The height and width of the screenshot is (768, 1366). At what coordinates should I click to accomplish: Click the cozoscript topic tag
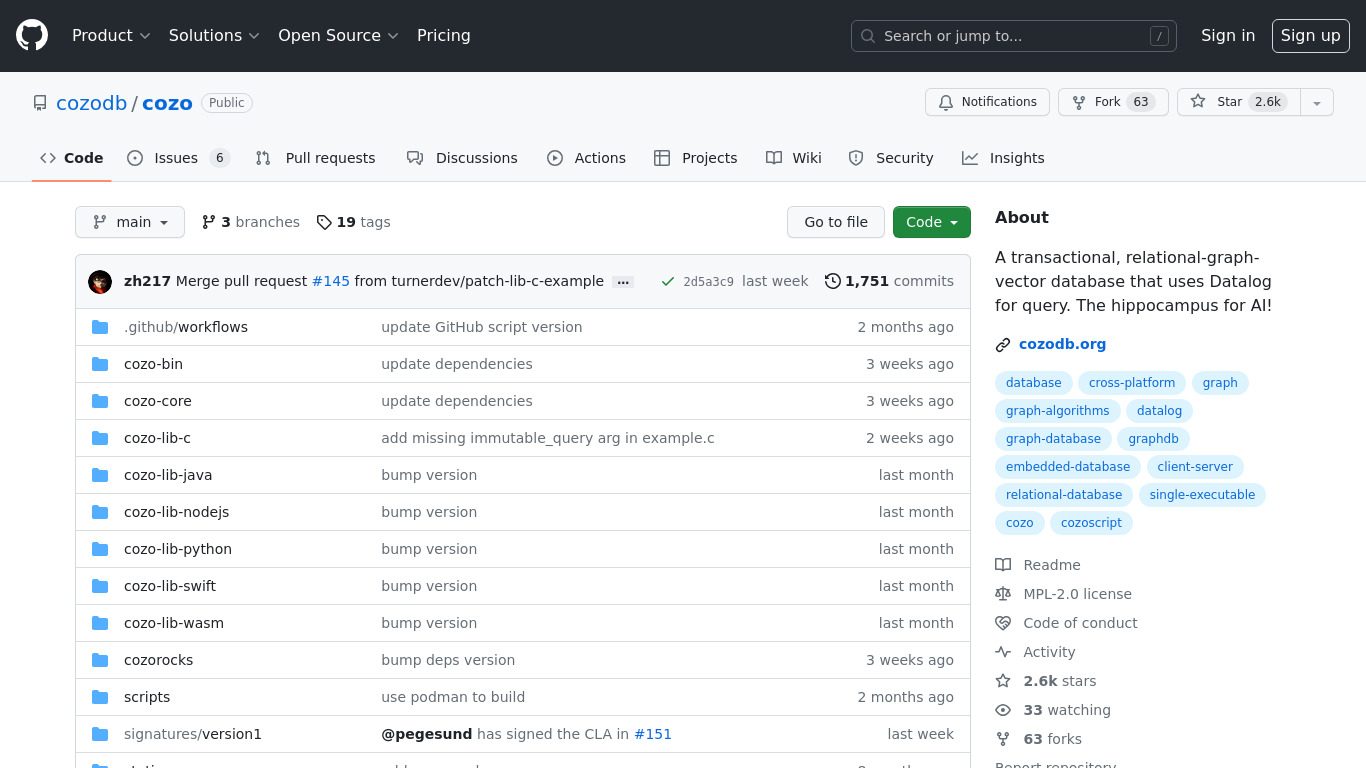(x=1091, y=523)
